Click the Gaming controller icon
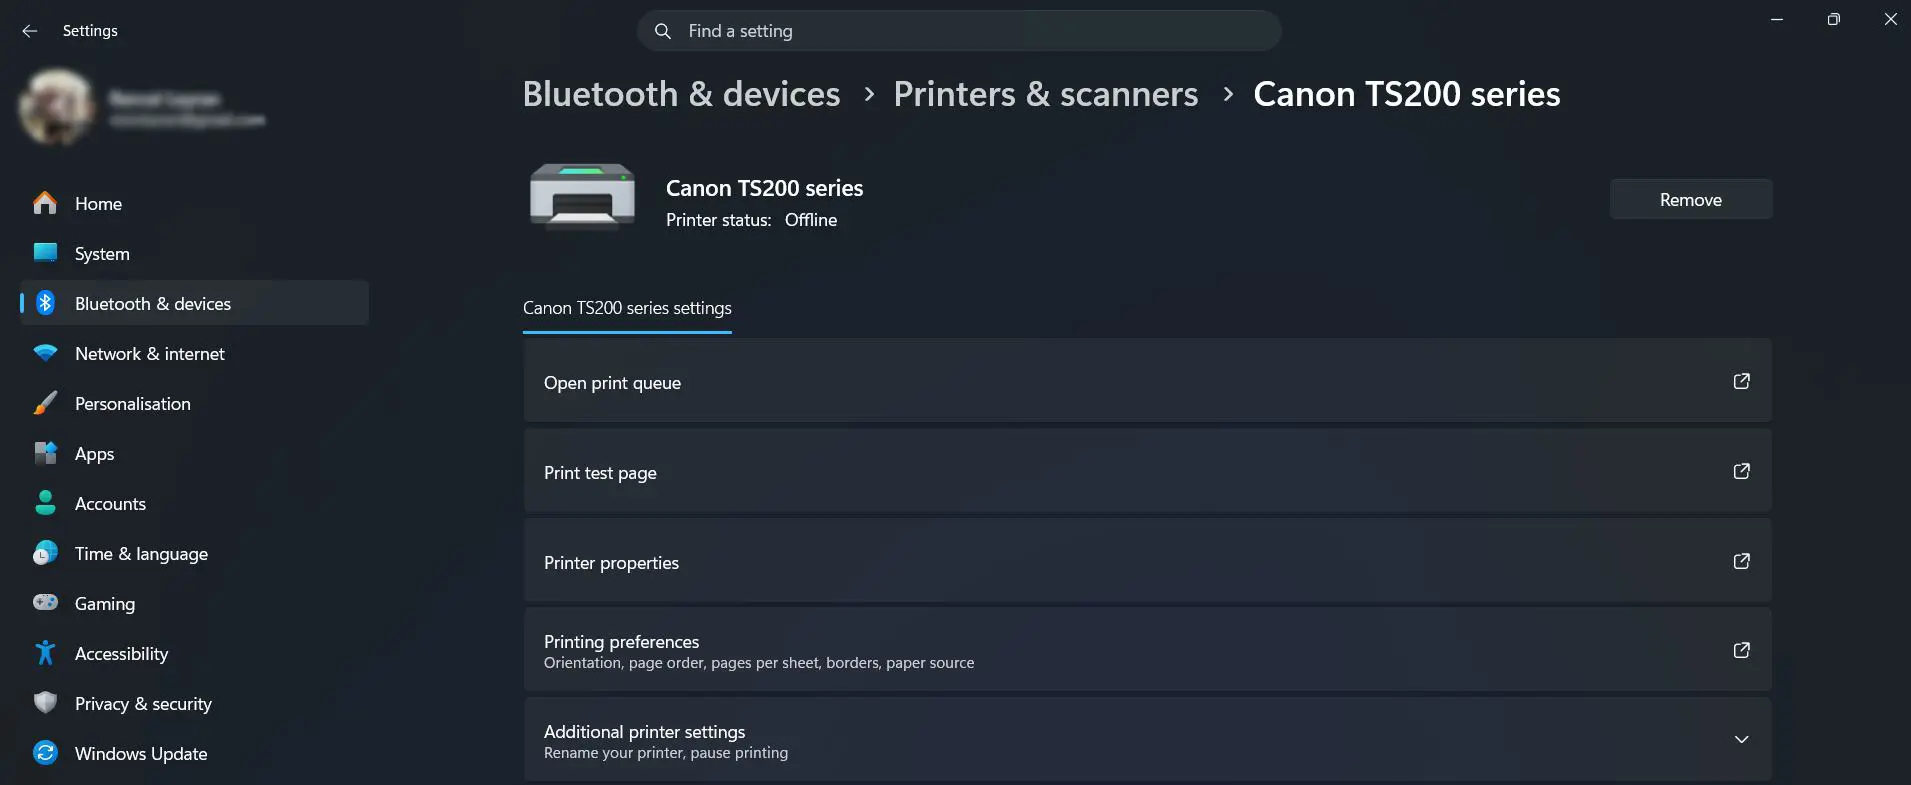The width and height of the screenshot is (1911, 785). pyautogui.click(x=45, y=603)
